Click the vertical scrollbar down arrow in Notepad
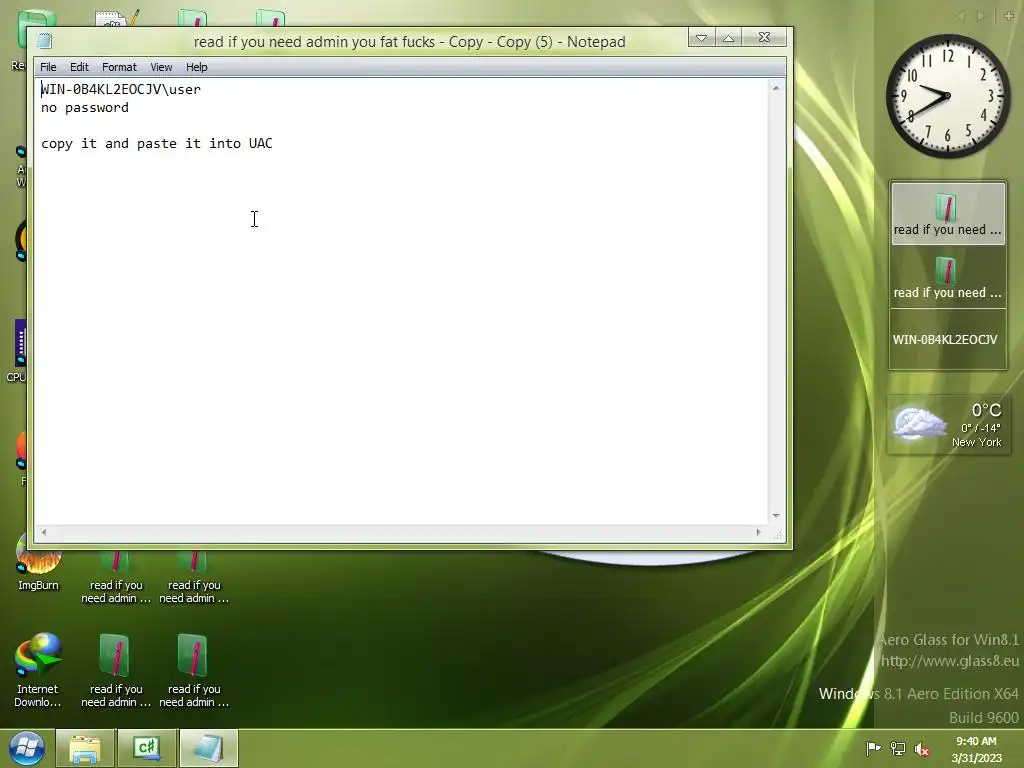The width and height of the screenshot is (1024, 768). (776, 516)
